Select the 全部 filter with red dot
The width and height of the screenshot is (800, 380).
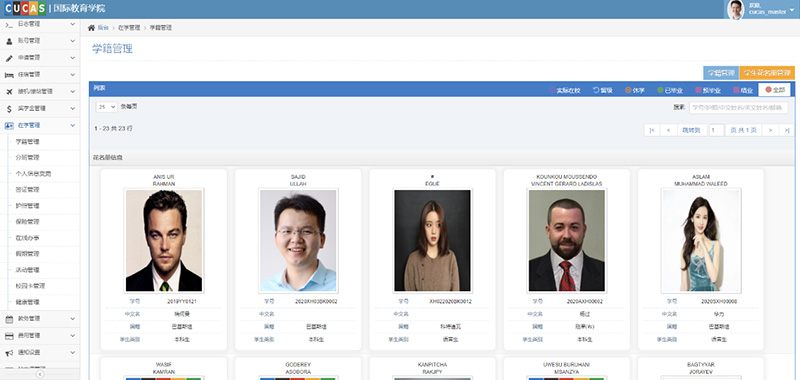click(774, 90)
